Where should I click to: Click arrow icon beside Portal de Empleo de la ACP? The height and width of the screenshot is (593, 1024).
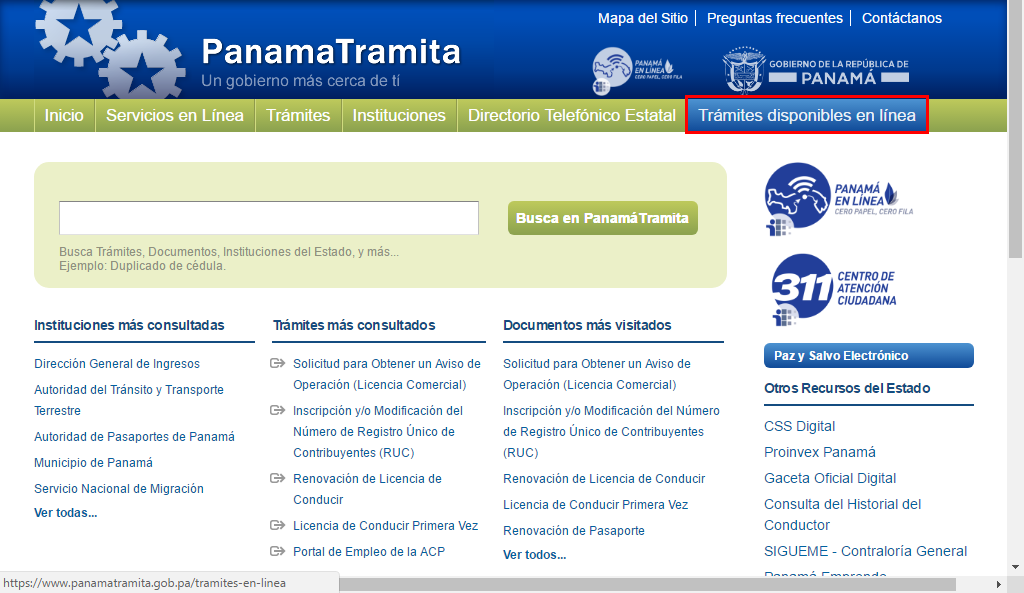click(278, 551)
